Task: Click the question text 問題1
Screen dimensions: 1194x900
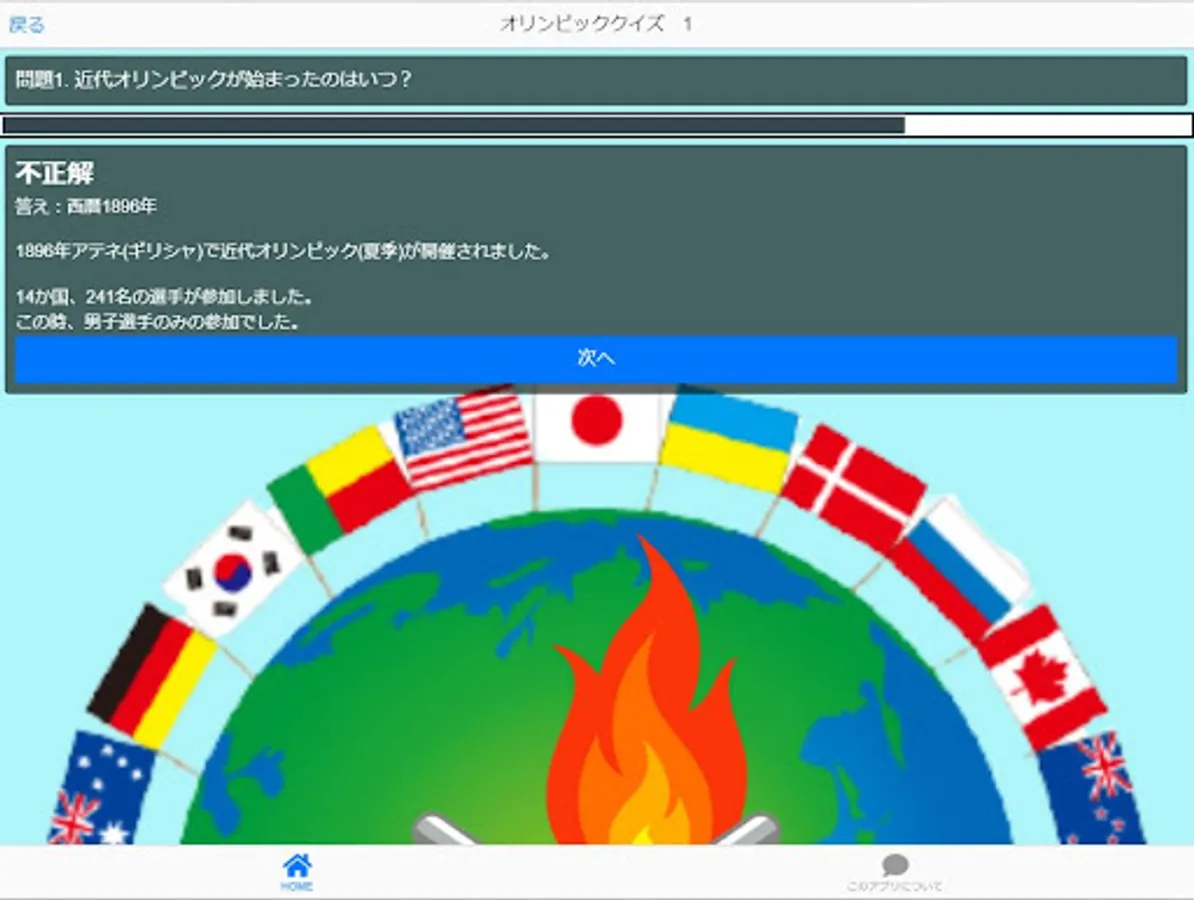Action: (213, 79)
